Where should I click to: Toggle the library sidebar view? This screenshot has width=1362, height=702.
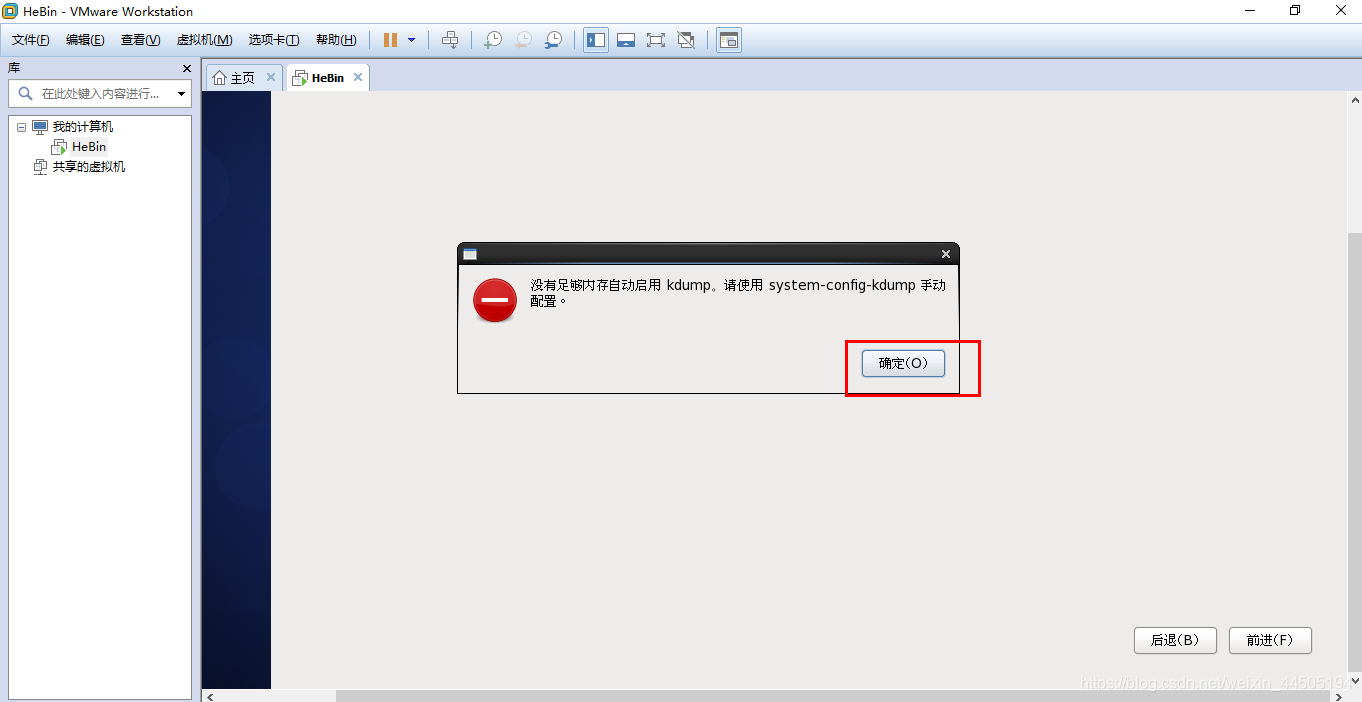[596, 40]
